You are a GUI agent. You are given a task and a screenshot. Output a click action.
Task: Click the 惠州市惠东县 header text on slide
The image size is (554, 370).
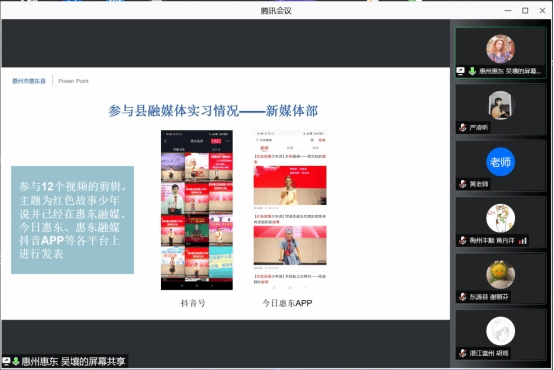[29, 81]
